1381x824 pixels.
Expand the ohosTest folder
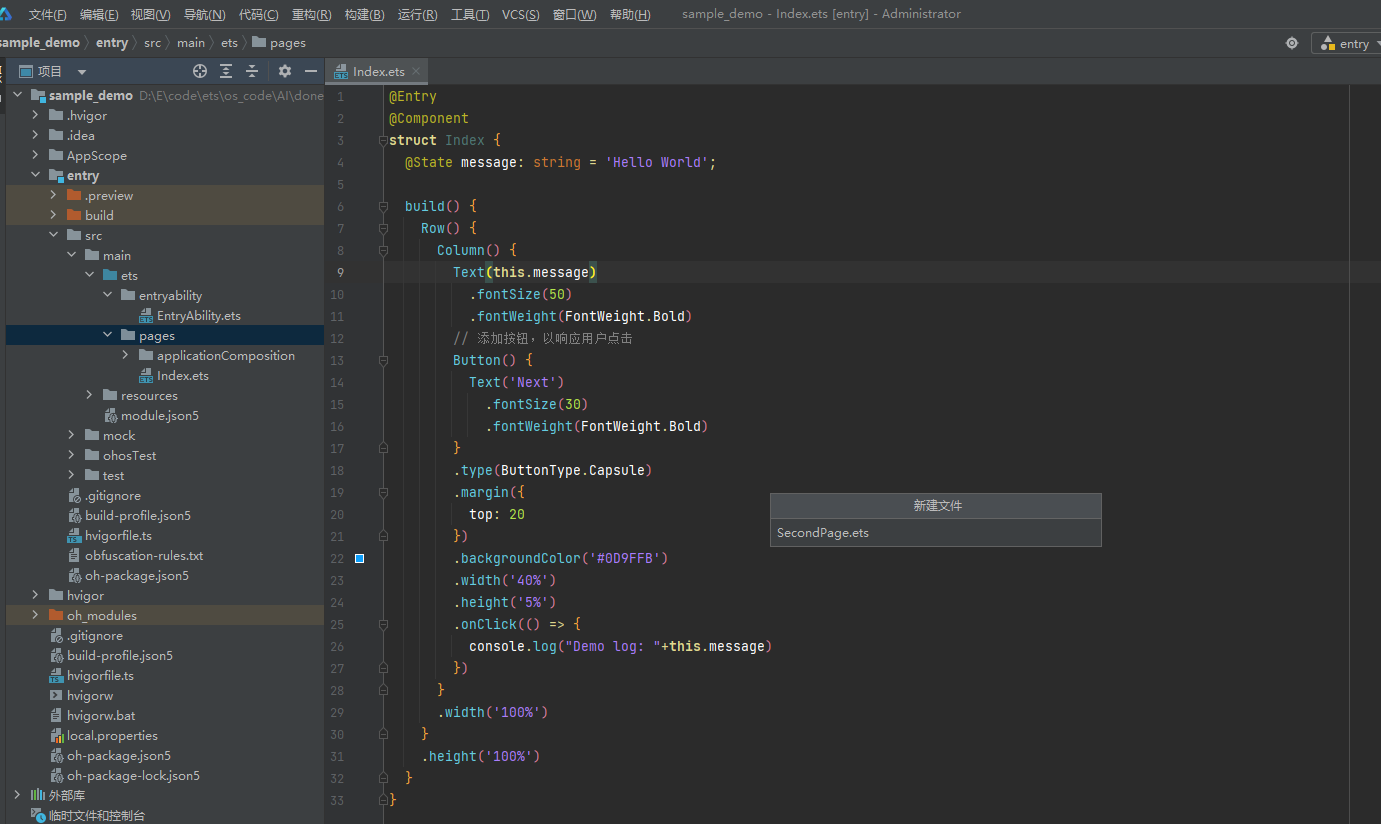tap(71, 456)
